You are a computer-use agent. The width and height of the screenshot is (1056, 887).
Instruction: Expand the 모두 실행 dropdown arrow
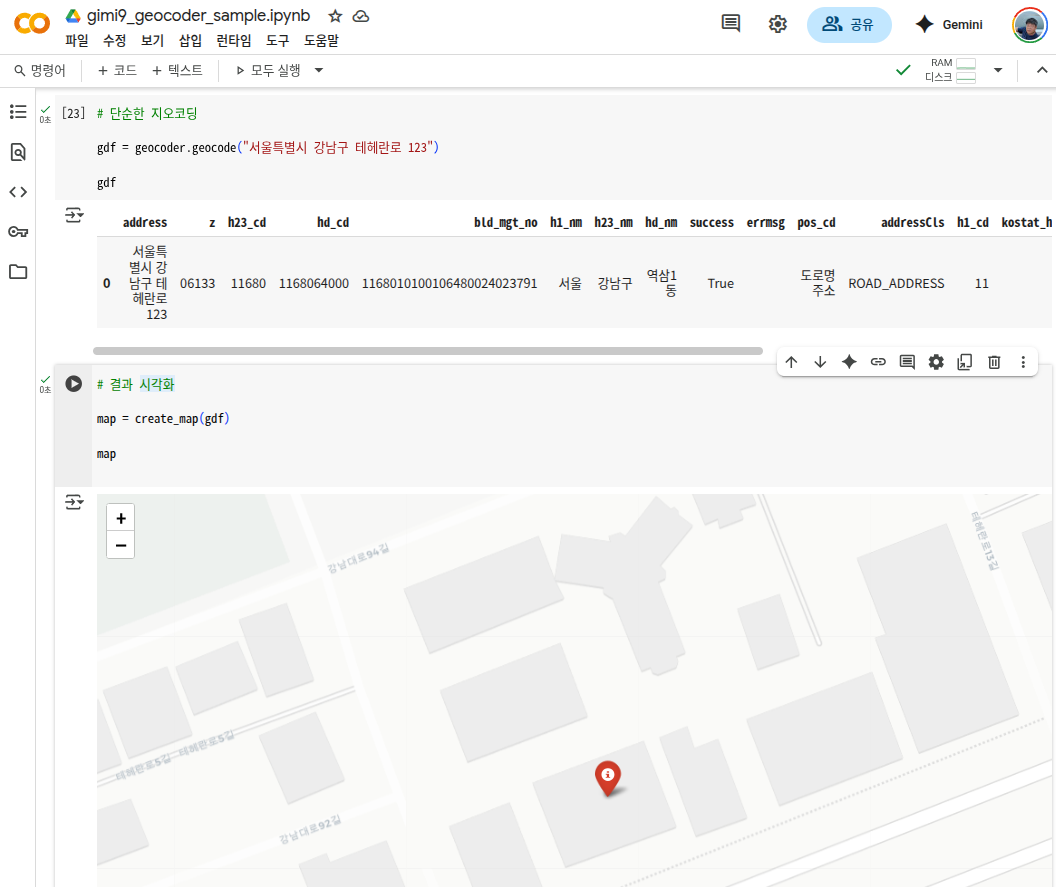click(319, 70)
